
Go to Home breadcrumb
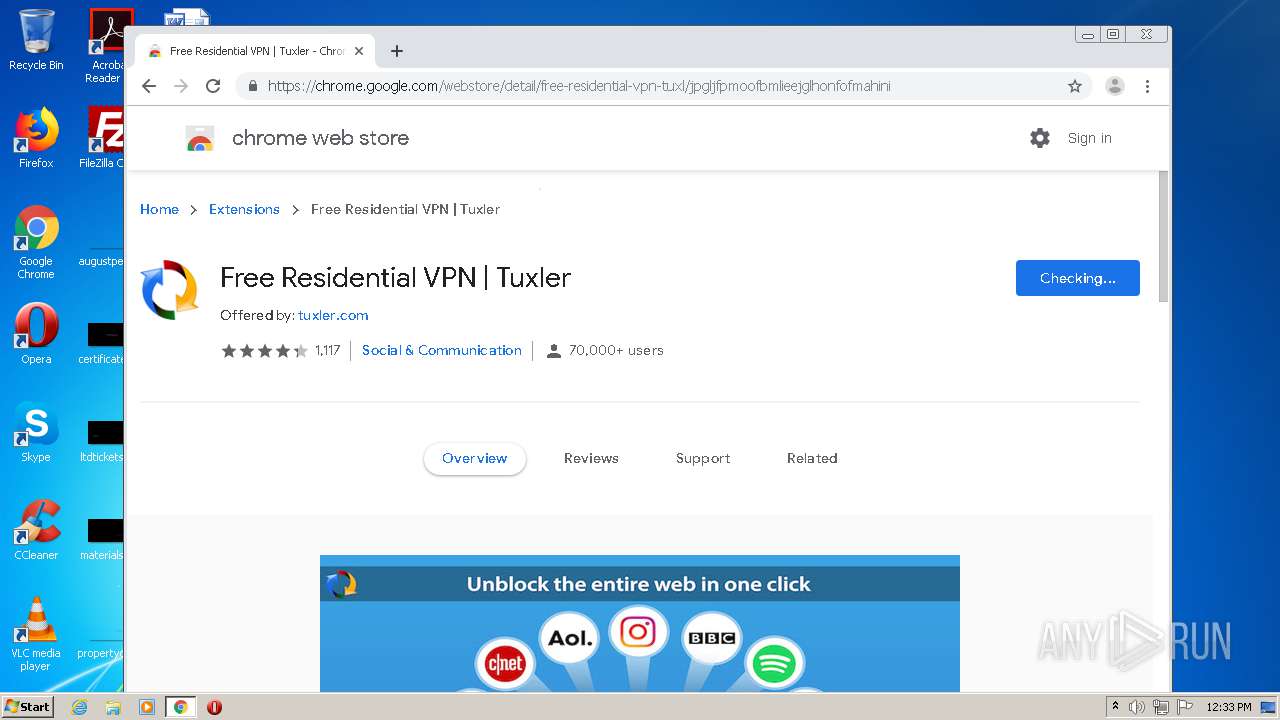(159, 209)
